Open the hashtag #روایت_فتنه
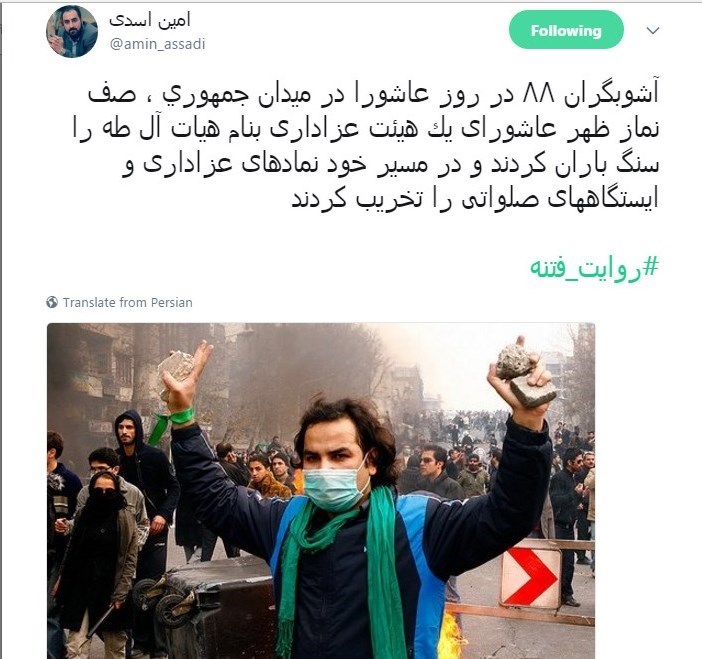702x659 pixels. [x=595, y=267]
